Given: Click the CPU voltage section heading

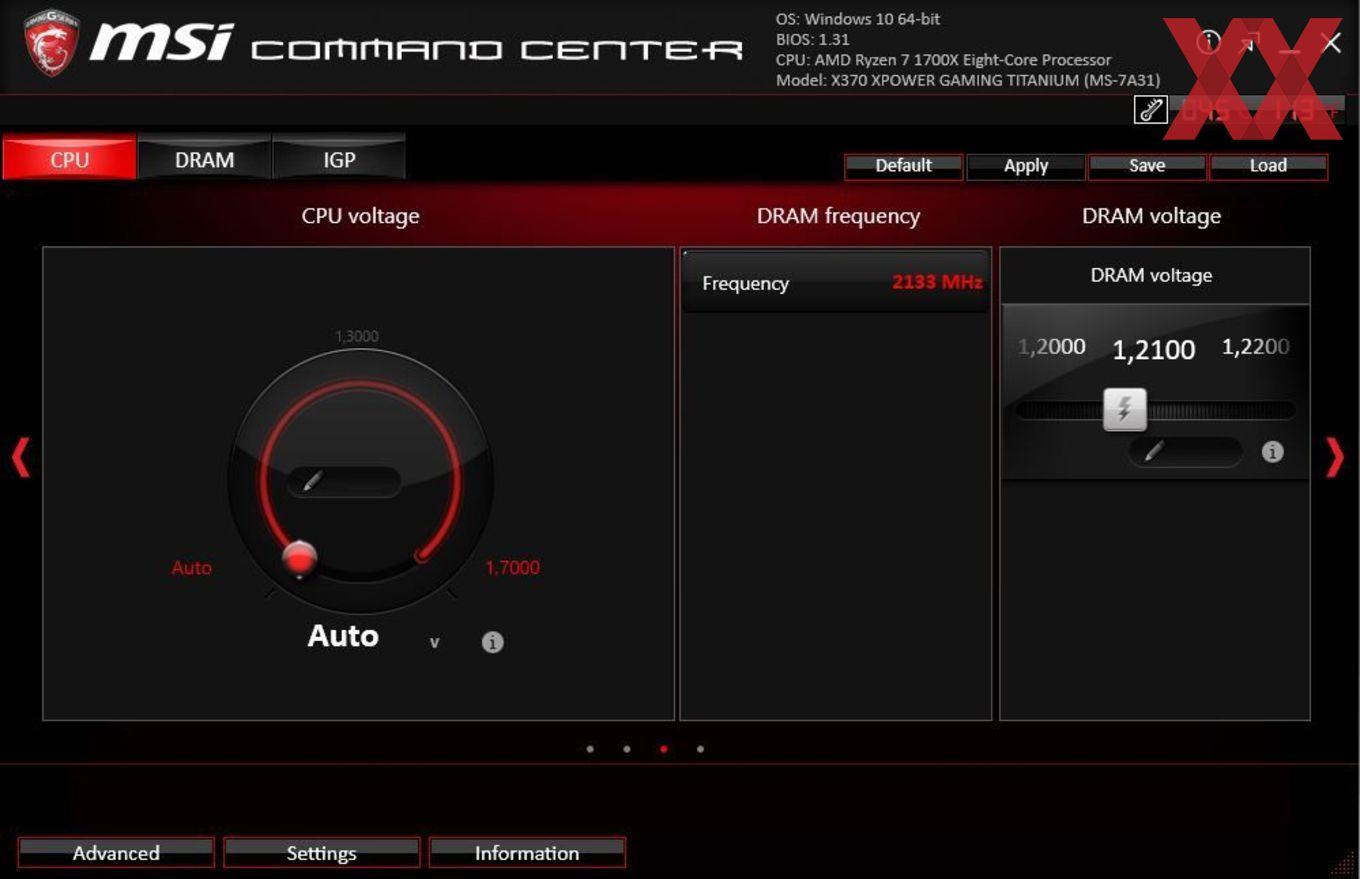Looking at the screenshot, I should [360, 216].
